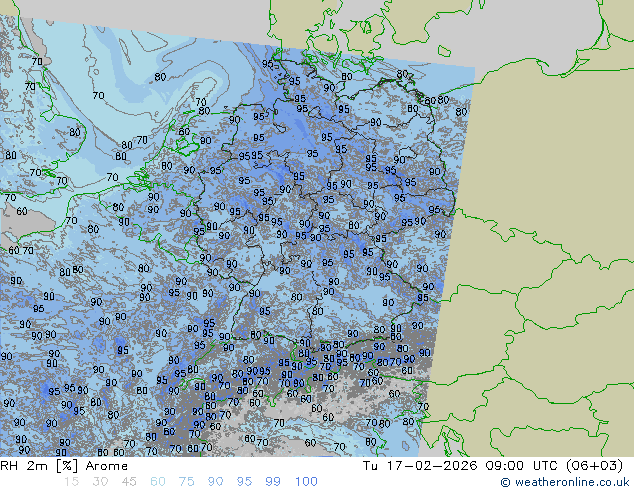634x490 pixels.
Task: Click legend value 95
Action: (244, 482)
